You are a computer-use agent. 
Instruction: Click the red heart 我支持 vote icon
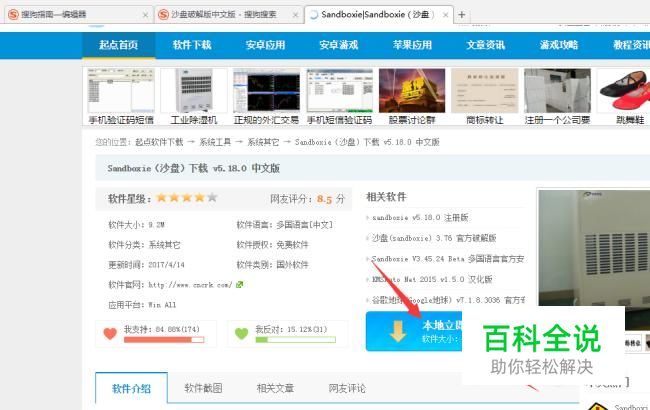pos(110,334)
